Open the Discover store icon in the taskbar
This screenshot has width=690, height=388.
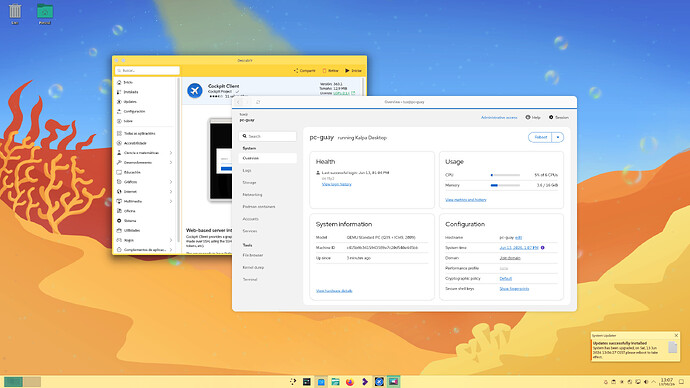click(321, 381)
